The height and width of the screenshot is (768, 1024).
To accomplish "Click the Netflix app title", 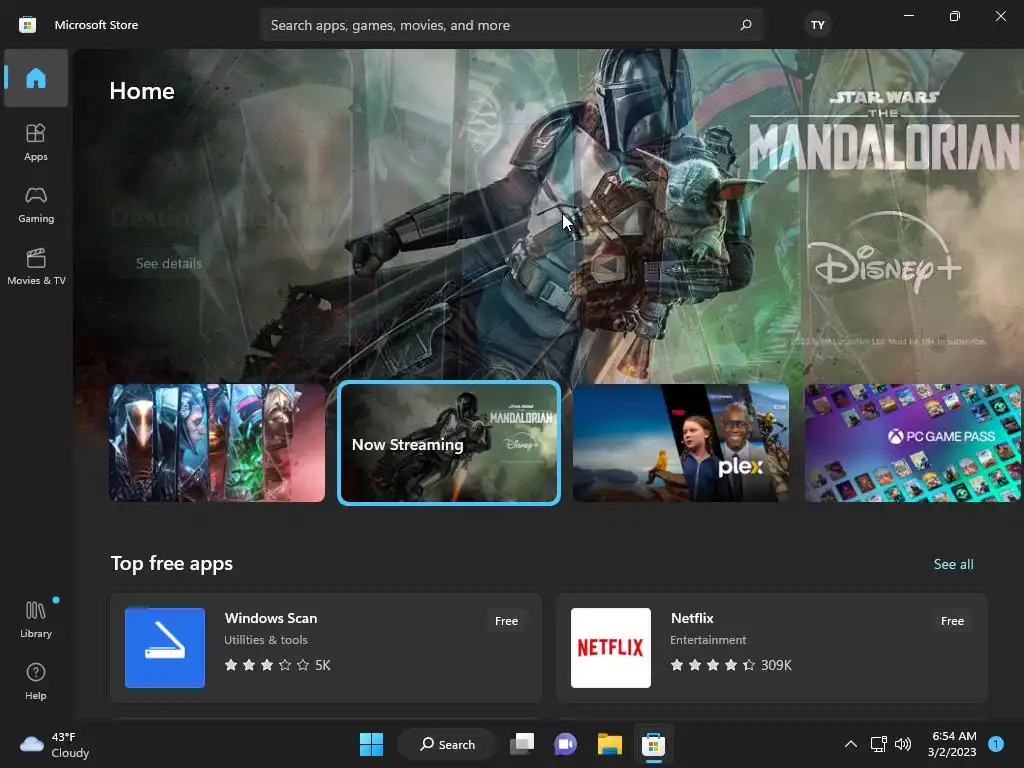I will point(692,618).
